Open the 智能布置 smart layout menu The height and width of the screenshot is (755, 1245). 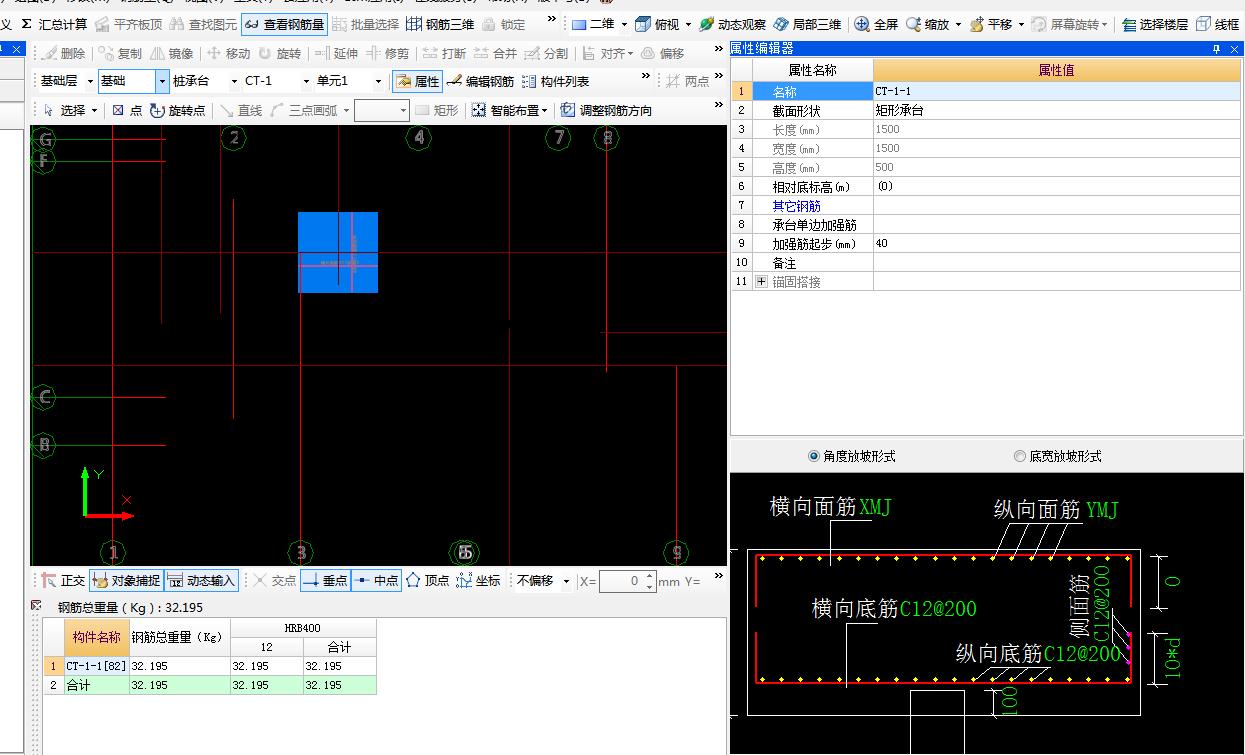pyautogui.click(x=510, y=110)
